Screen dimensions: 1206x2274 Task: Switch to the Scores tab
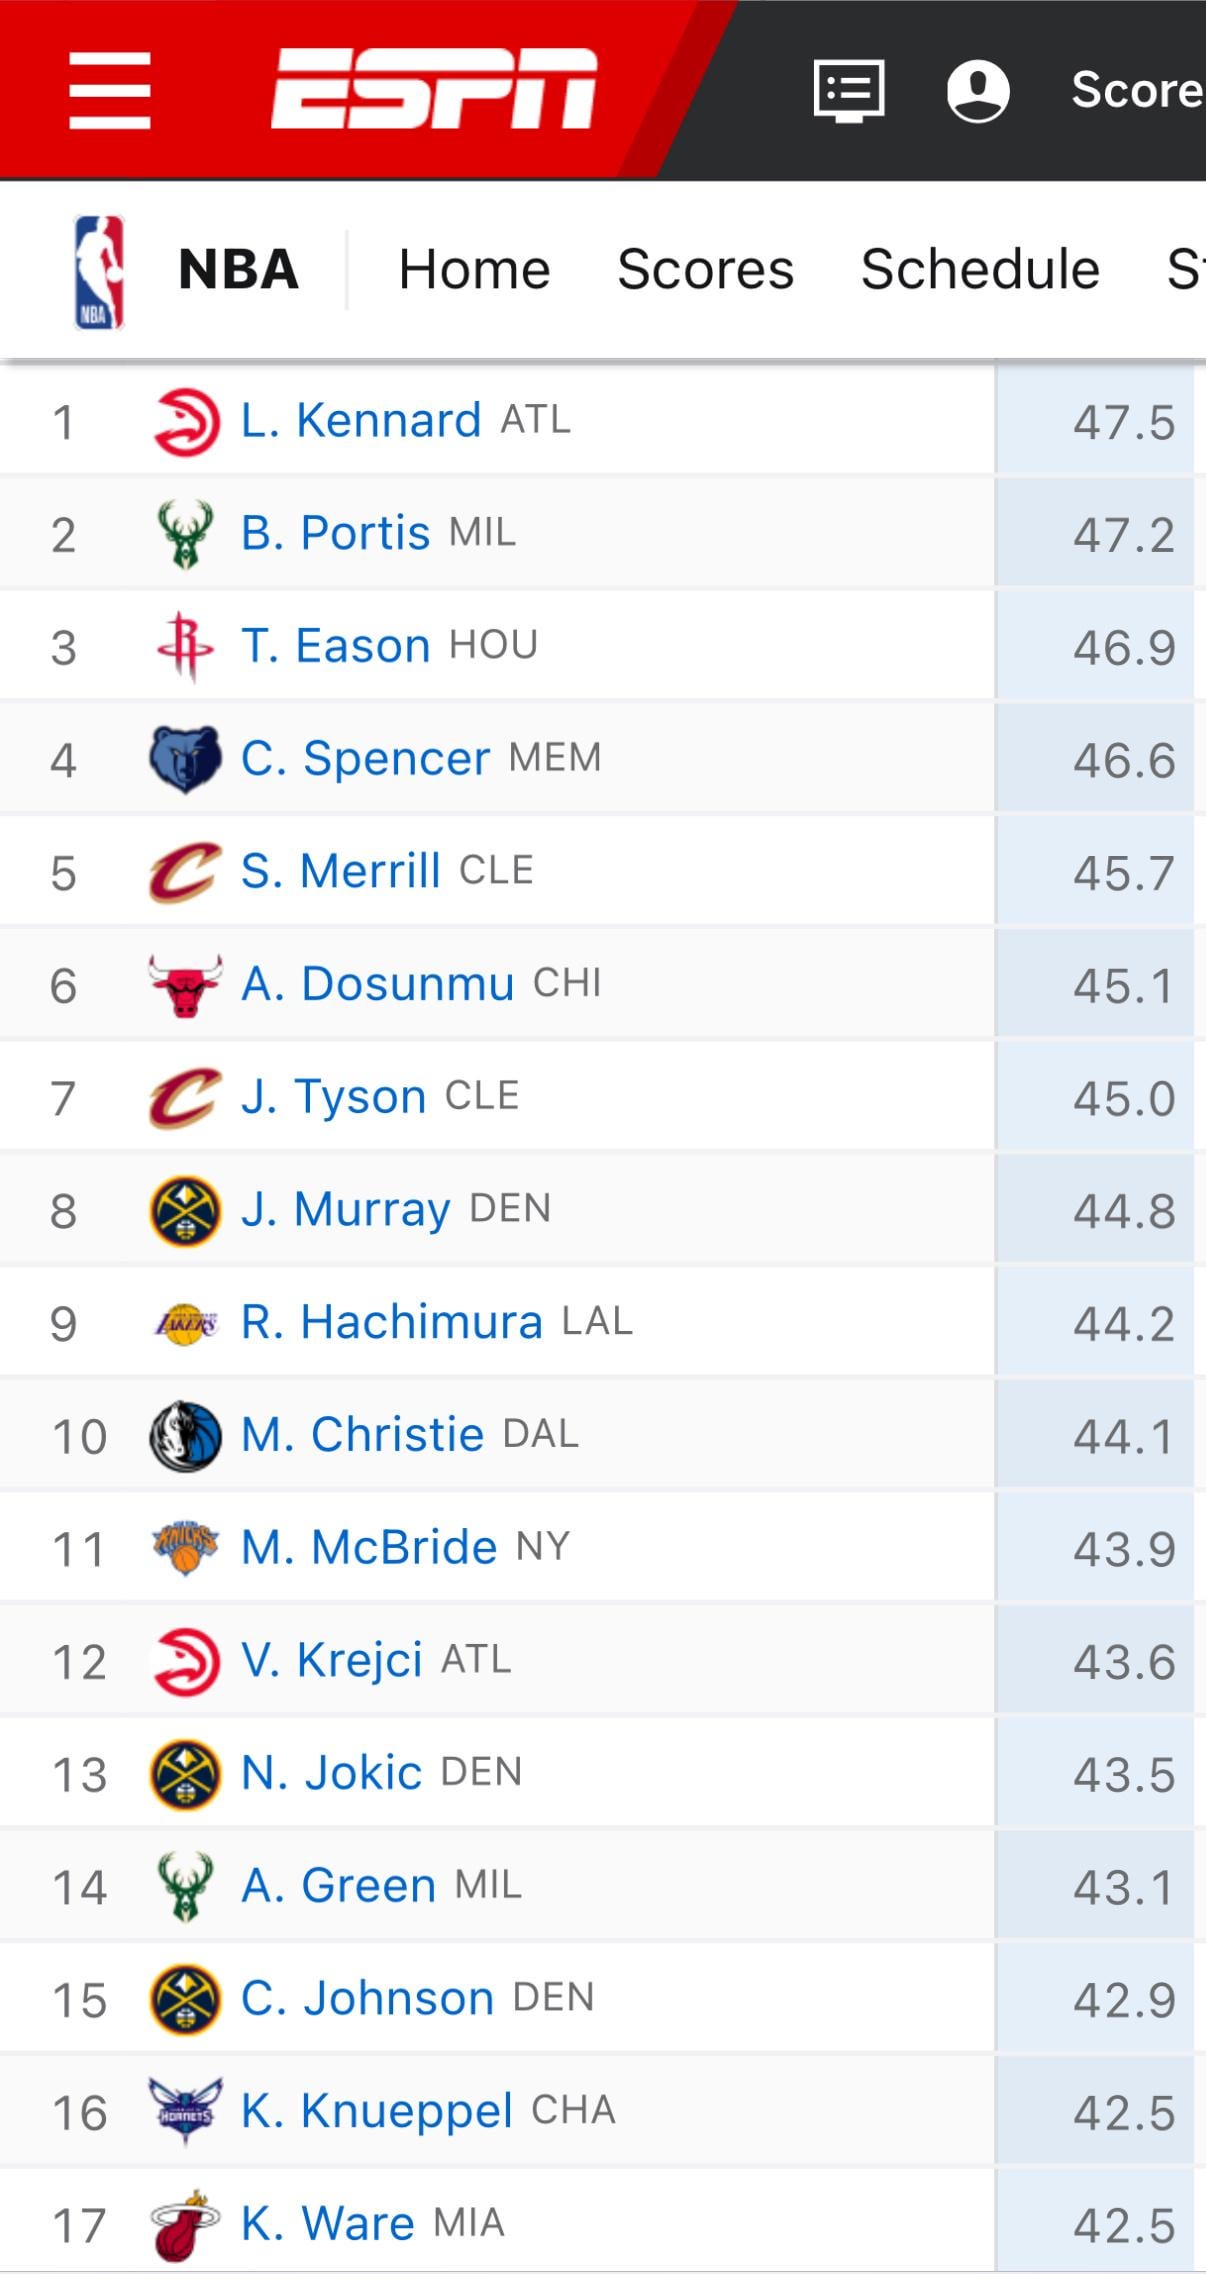click(705, 270)
